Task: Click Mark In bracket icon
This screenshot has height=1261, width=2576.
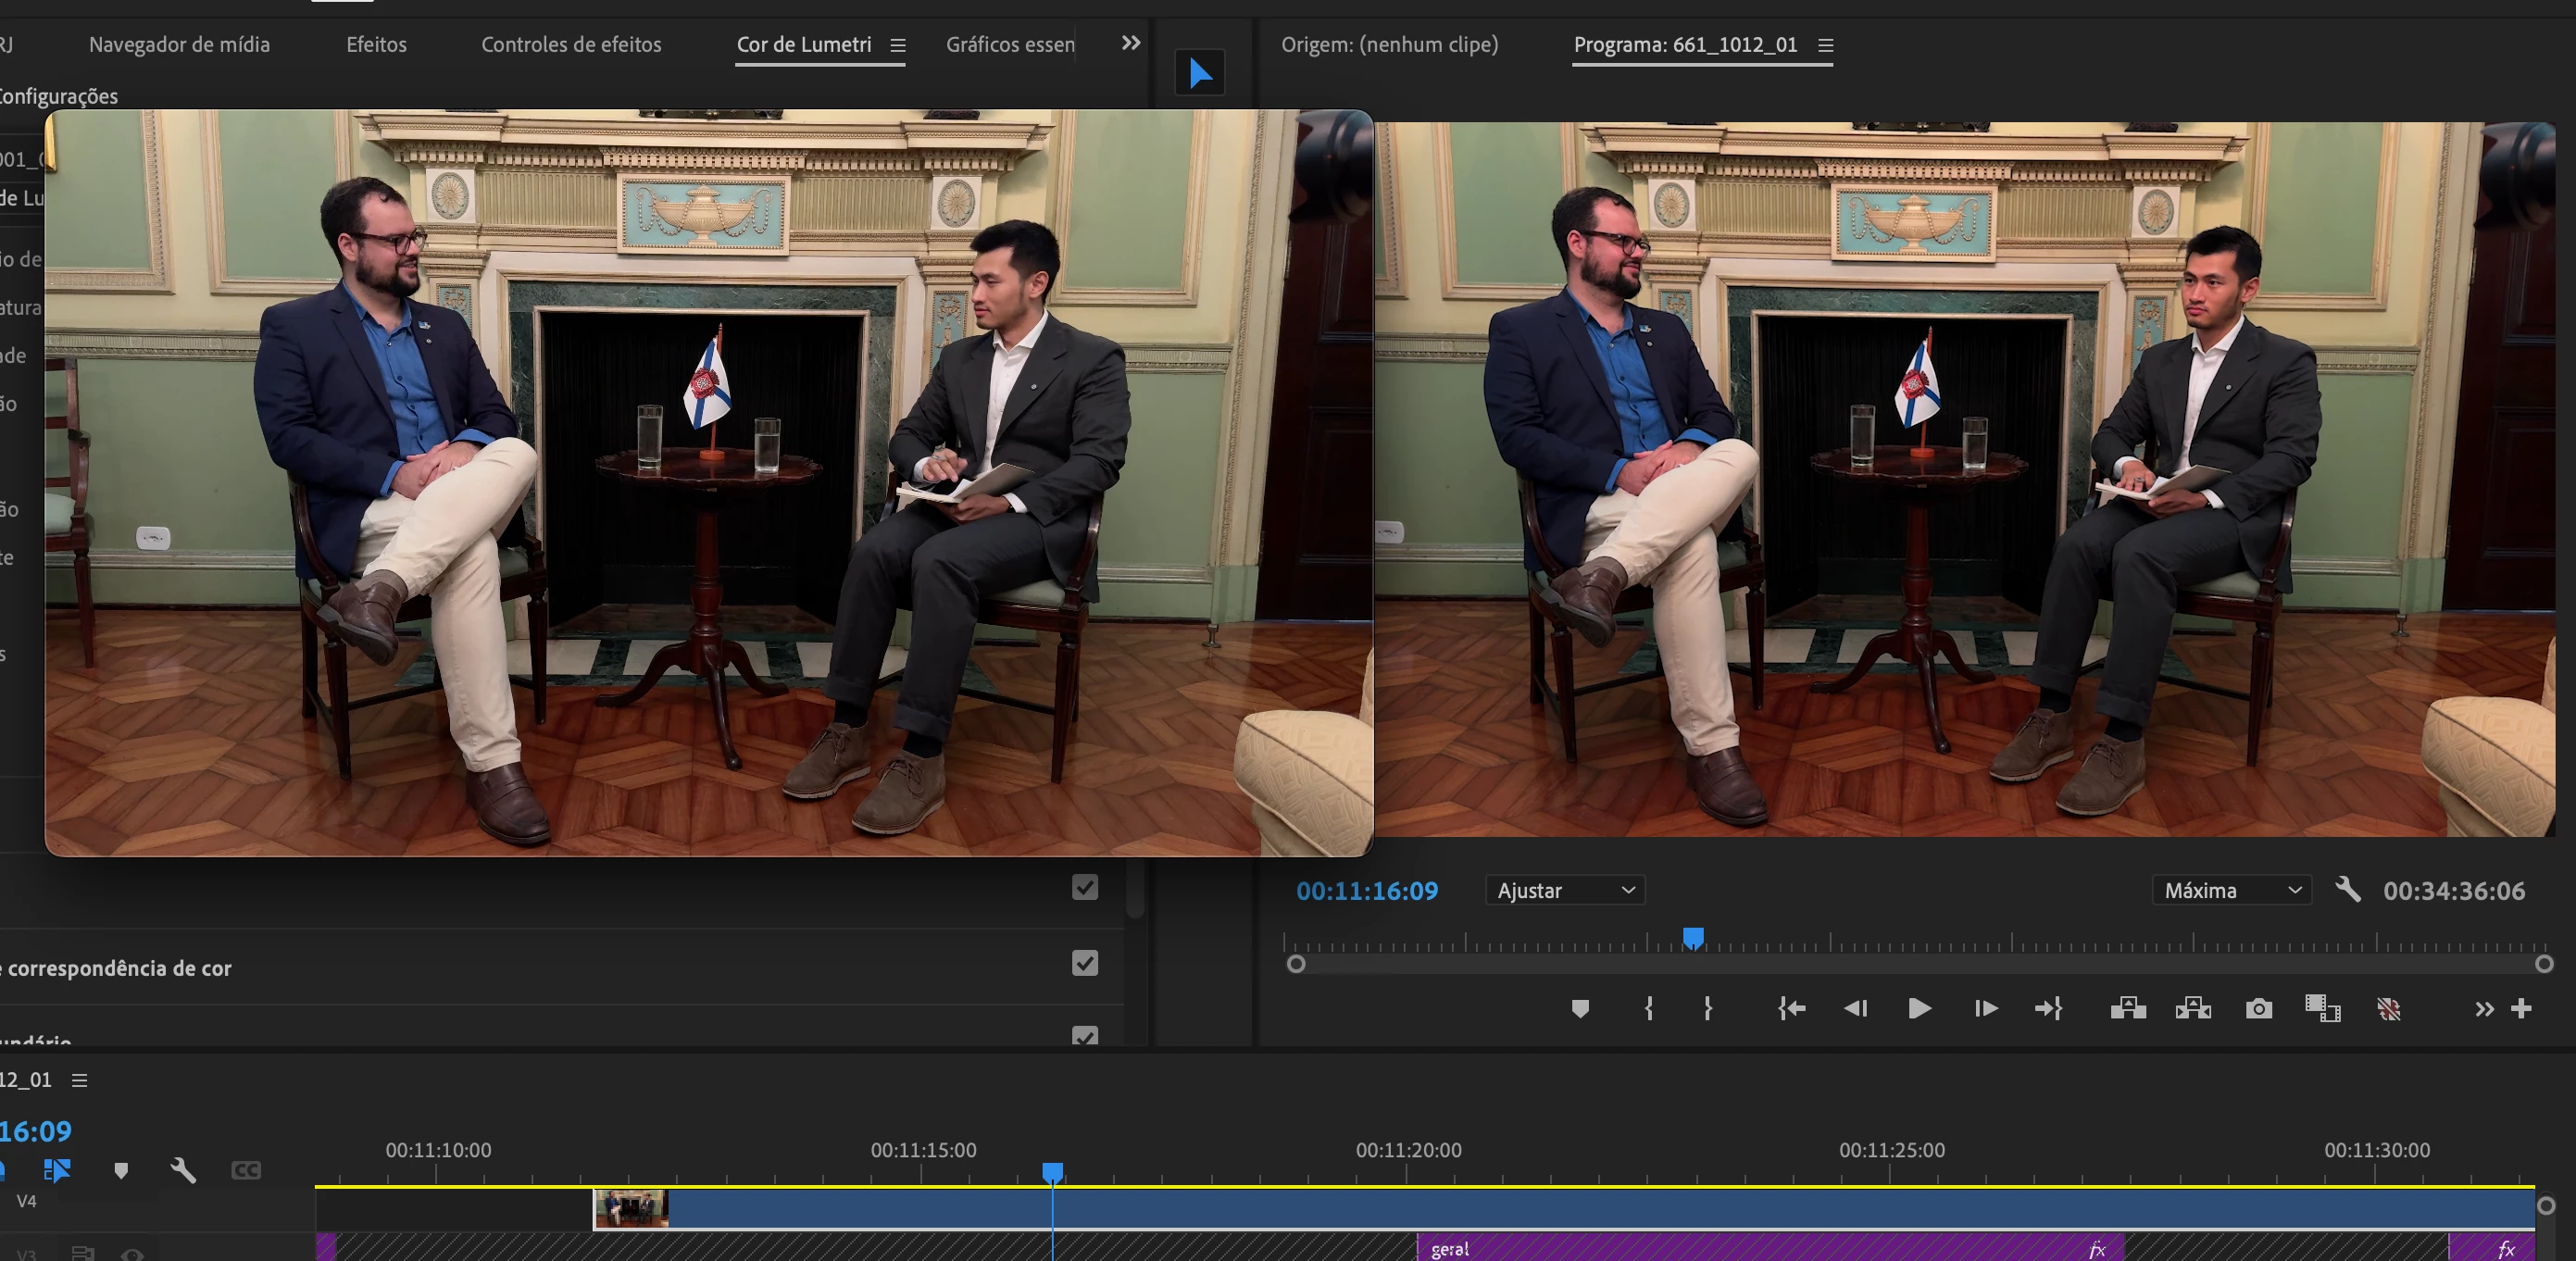Action: [1649, 1009]
